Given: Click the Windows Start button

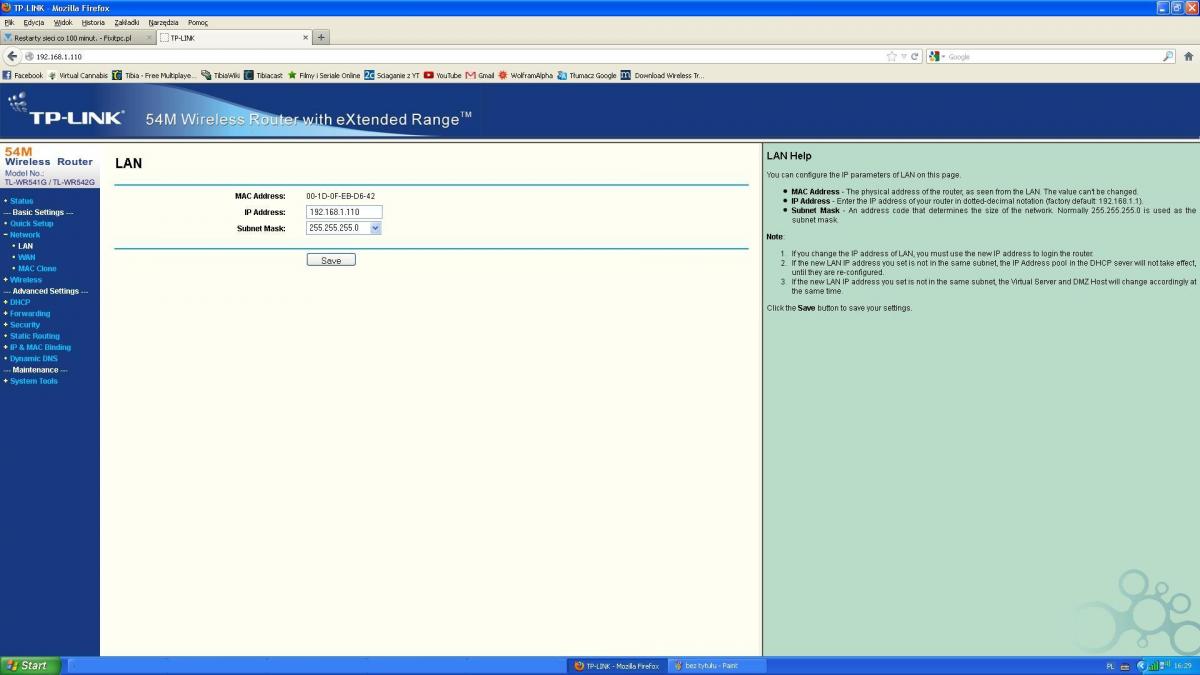Looking at the screenshot, I should click(x=31, y=665).
